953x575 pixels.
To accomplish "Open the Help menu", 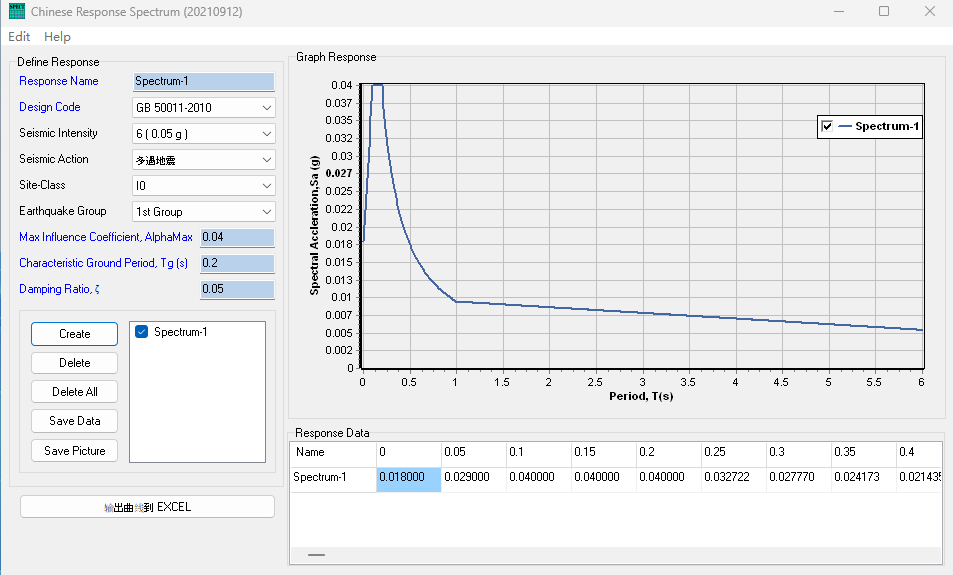I will coord(57,36).
